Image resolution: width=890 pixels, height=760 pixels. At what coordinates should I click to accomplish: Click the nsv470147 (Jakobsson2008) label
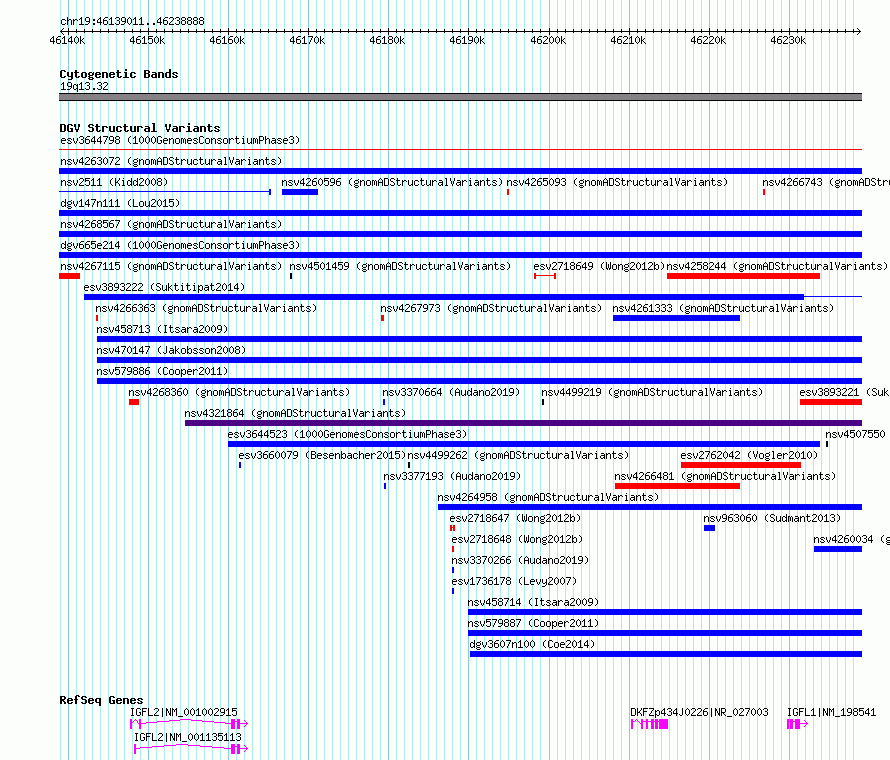[x=171, y=350]
